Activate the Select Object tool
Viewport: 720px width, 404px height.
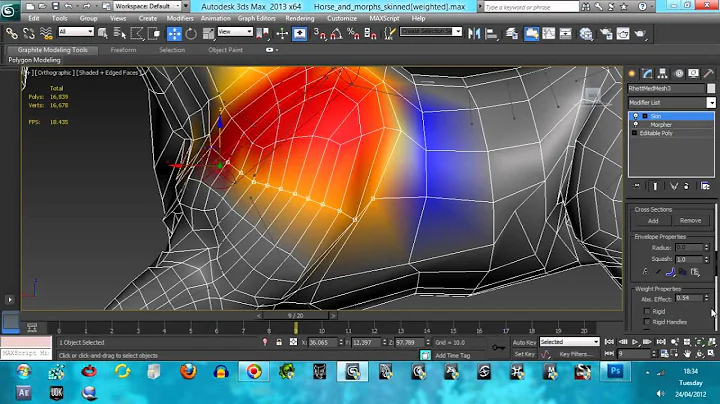pyautogui.click(x=103, y=33)
